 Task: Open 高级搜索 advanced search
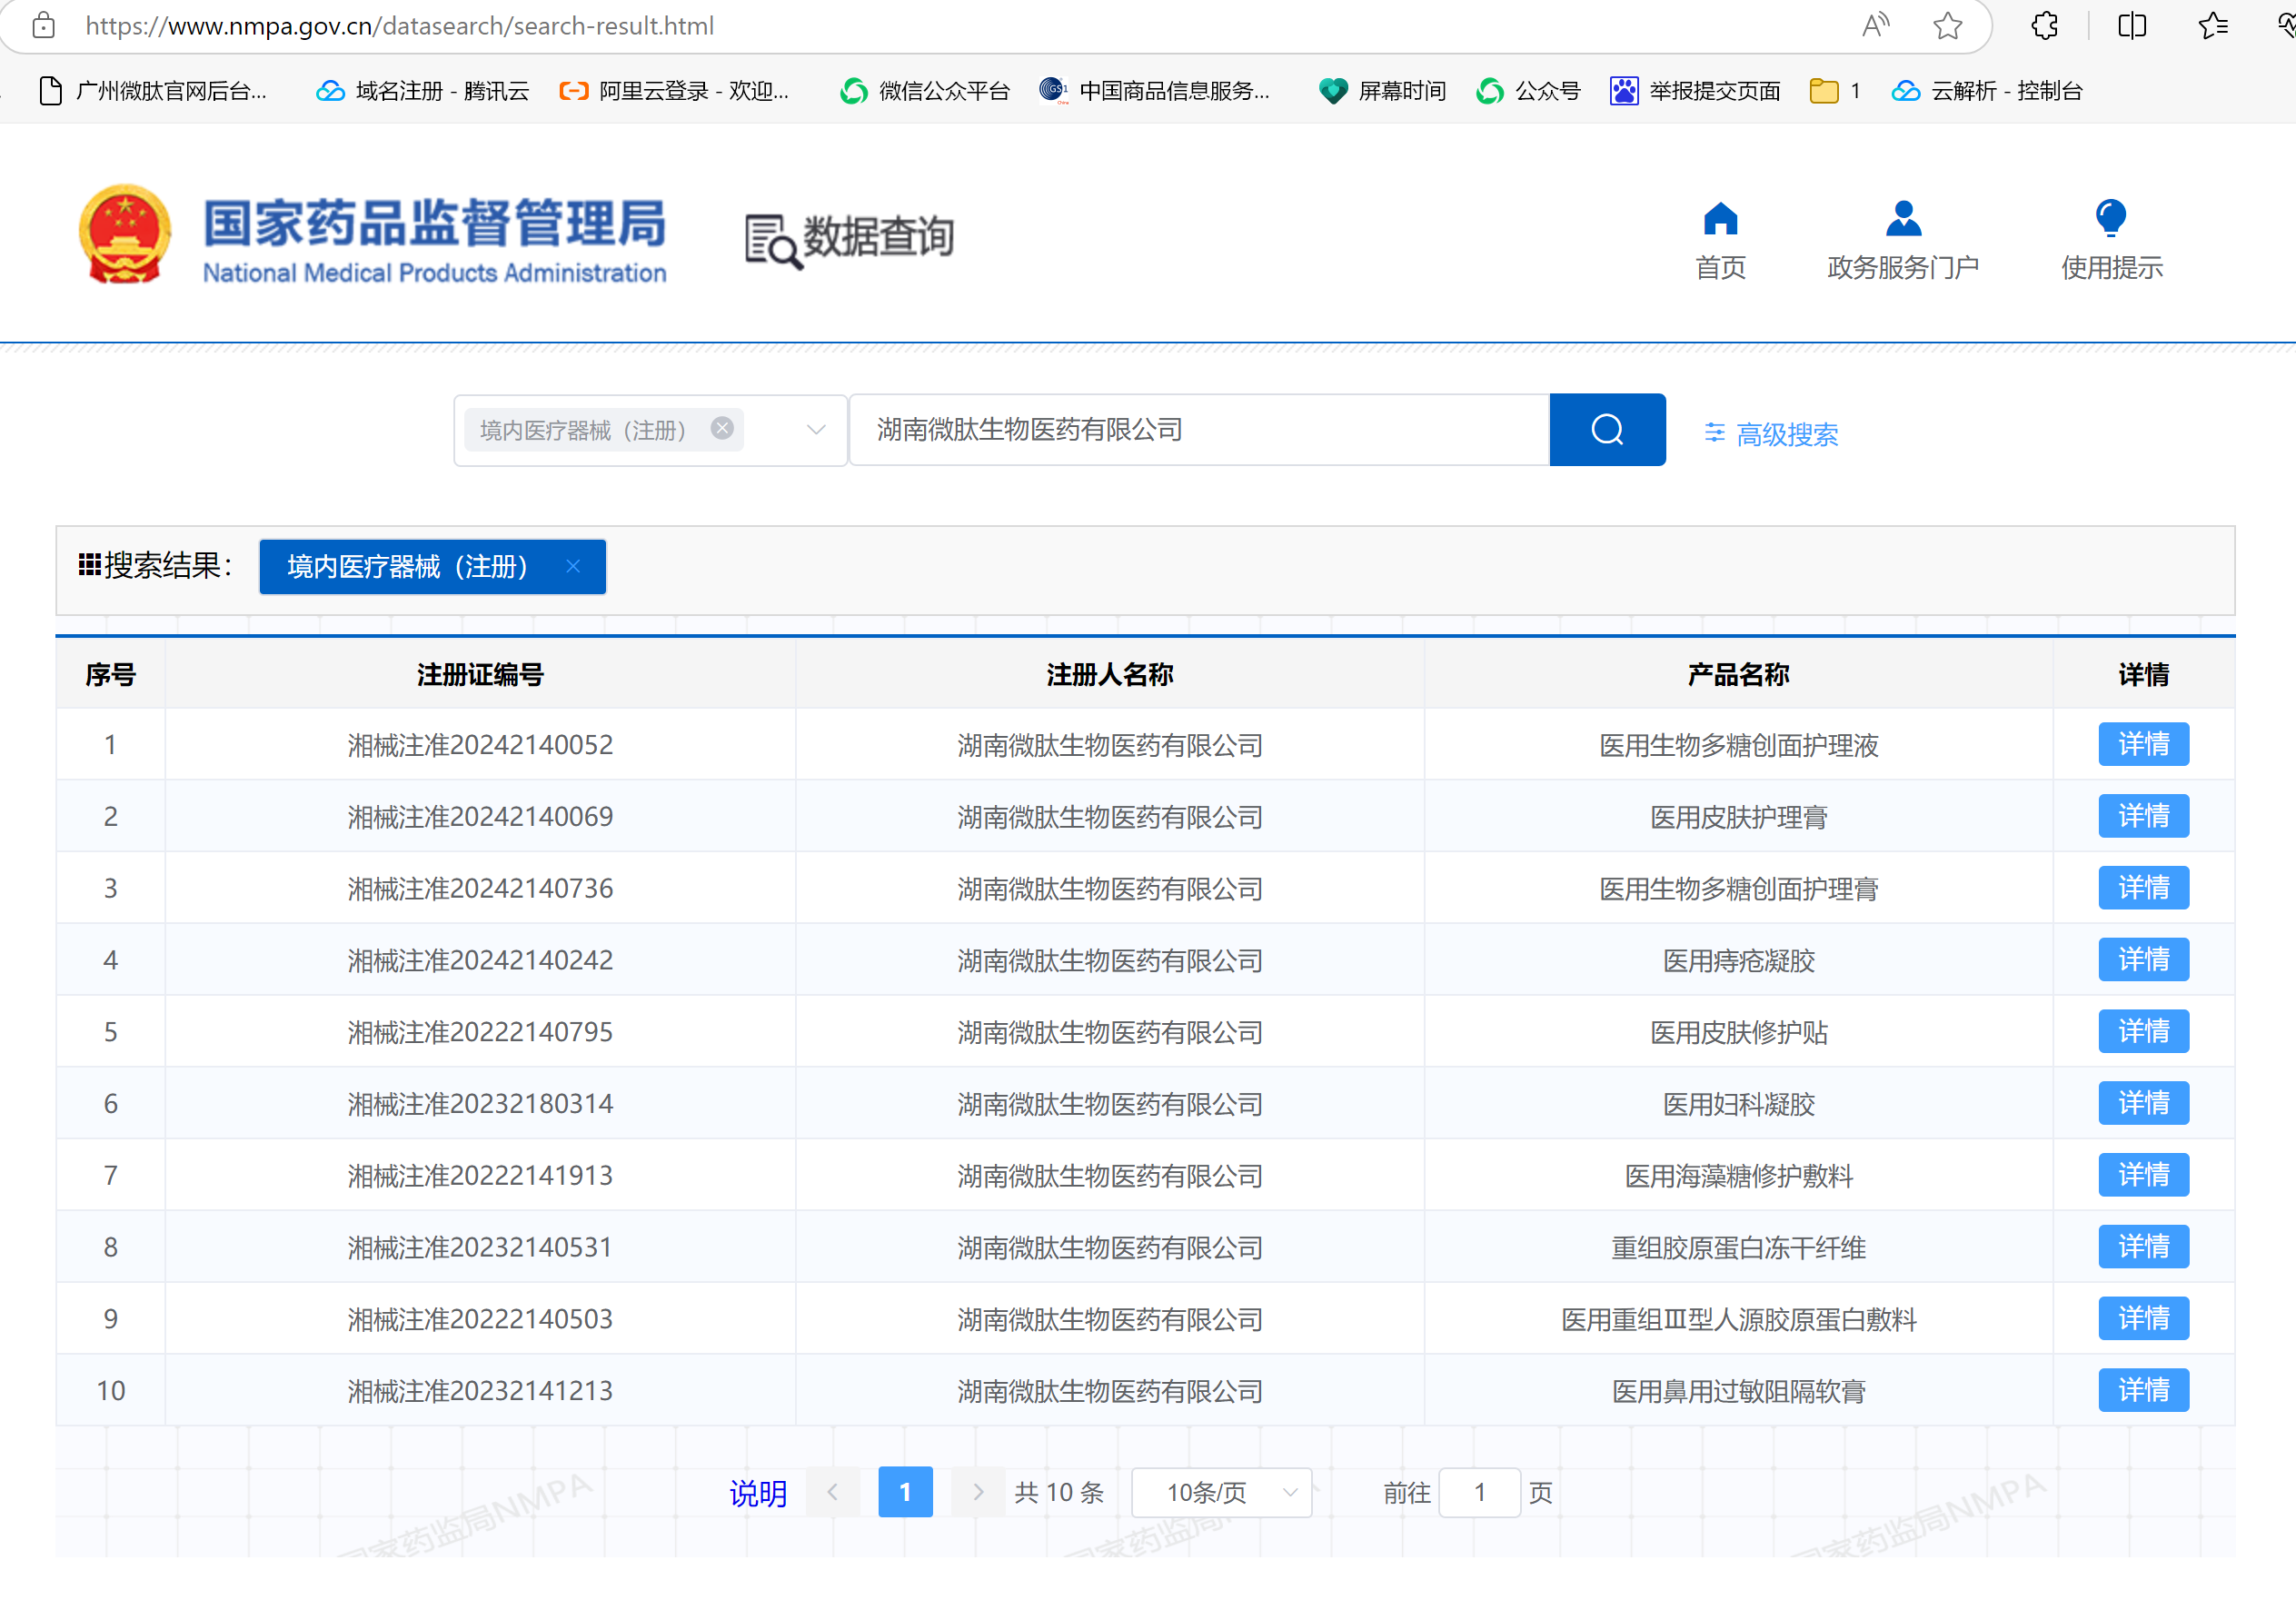point(1771,434)
